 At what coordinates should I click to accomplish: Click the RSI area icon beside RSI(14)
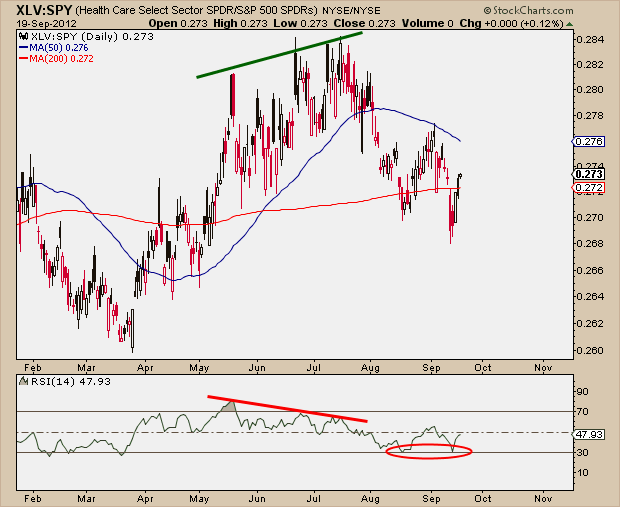(24, 381)
